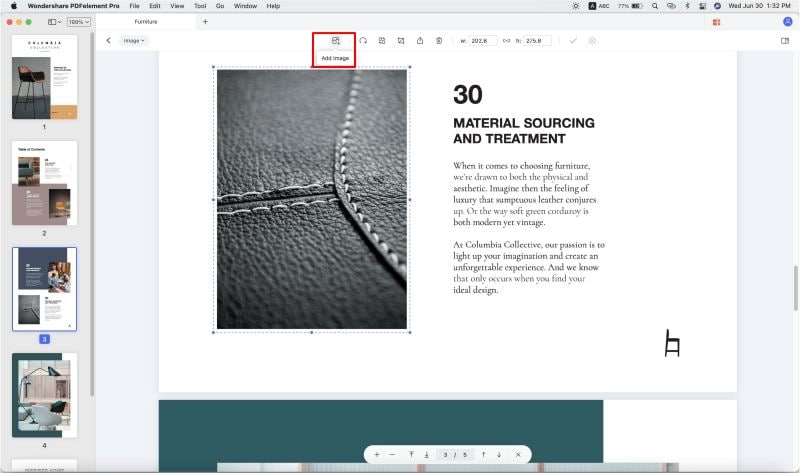Select page 1 thumbnail in the sidebar

pyautogui.click(x=44, y=77)
